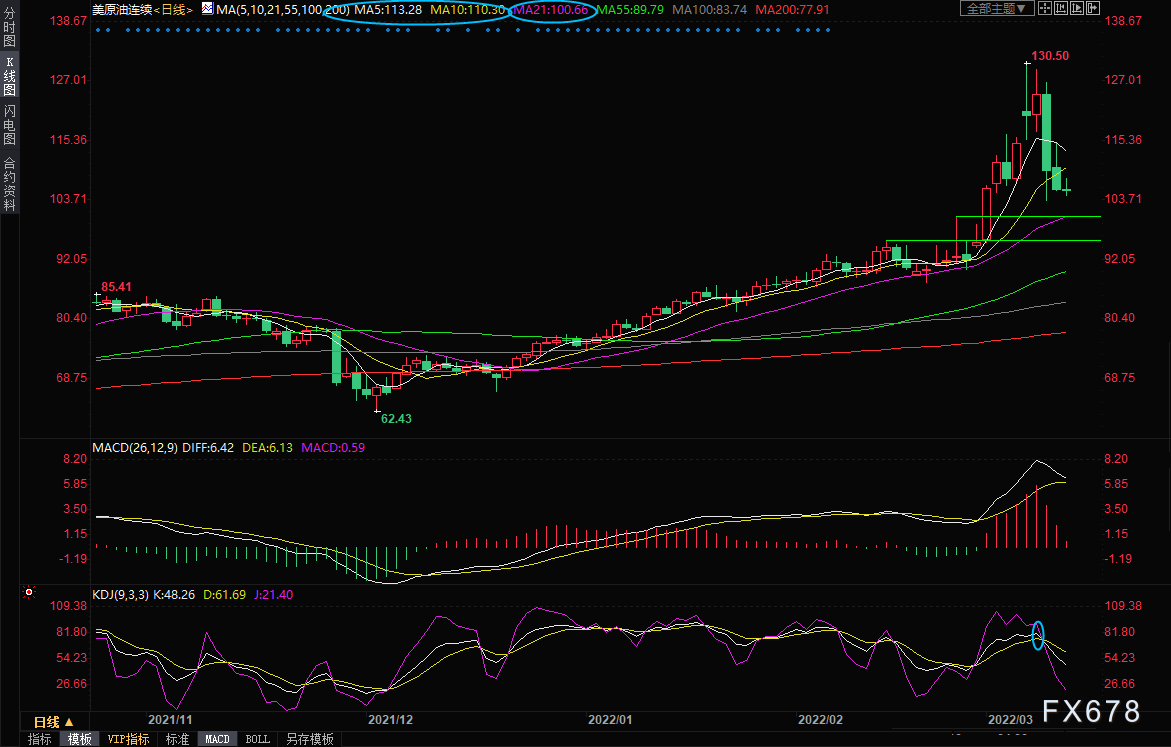Click the MA indicator chart icon

click(207, 9)
